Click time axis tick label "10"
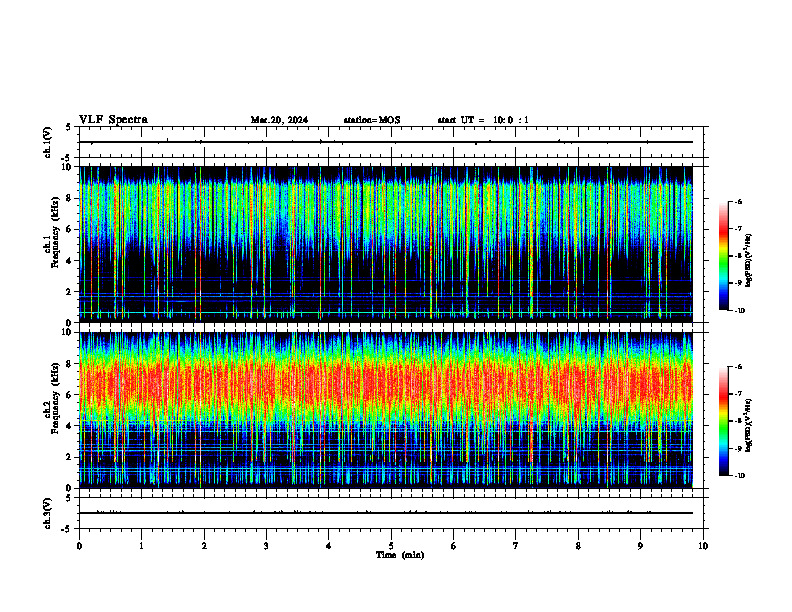Image resolution: width=792 pixels, height=612 pixels. click(703, 546)
